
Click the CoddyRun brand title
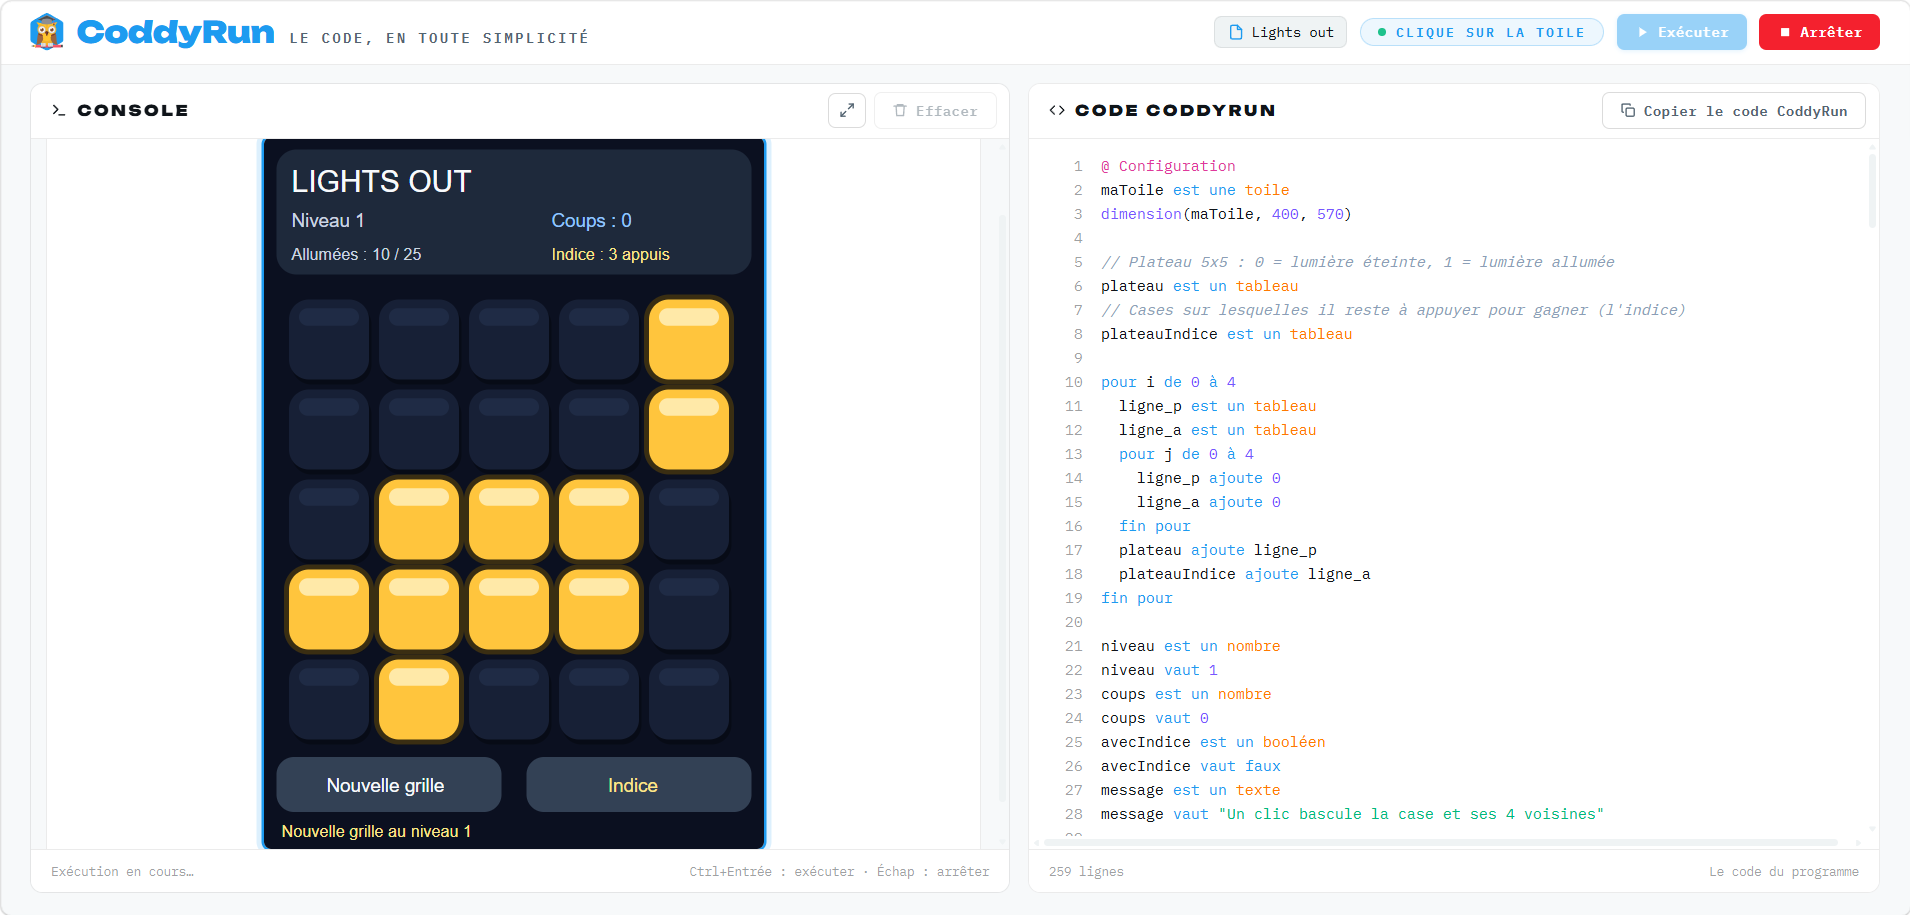pyautogui.click(x=175, y=32)
